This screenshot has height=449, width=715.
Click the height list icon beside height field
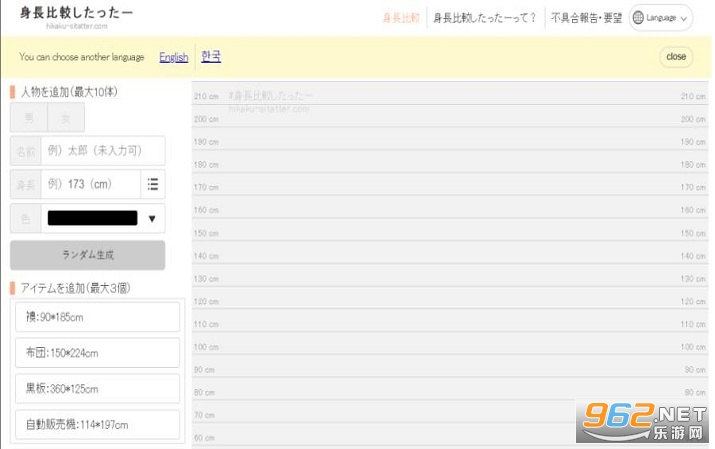tap(153, 184)
